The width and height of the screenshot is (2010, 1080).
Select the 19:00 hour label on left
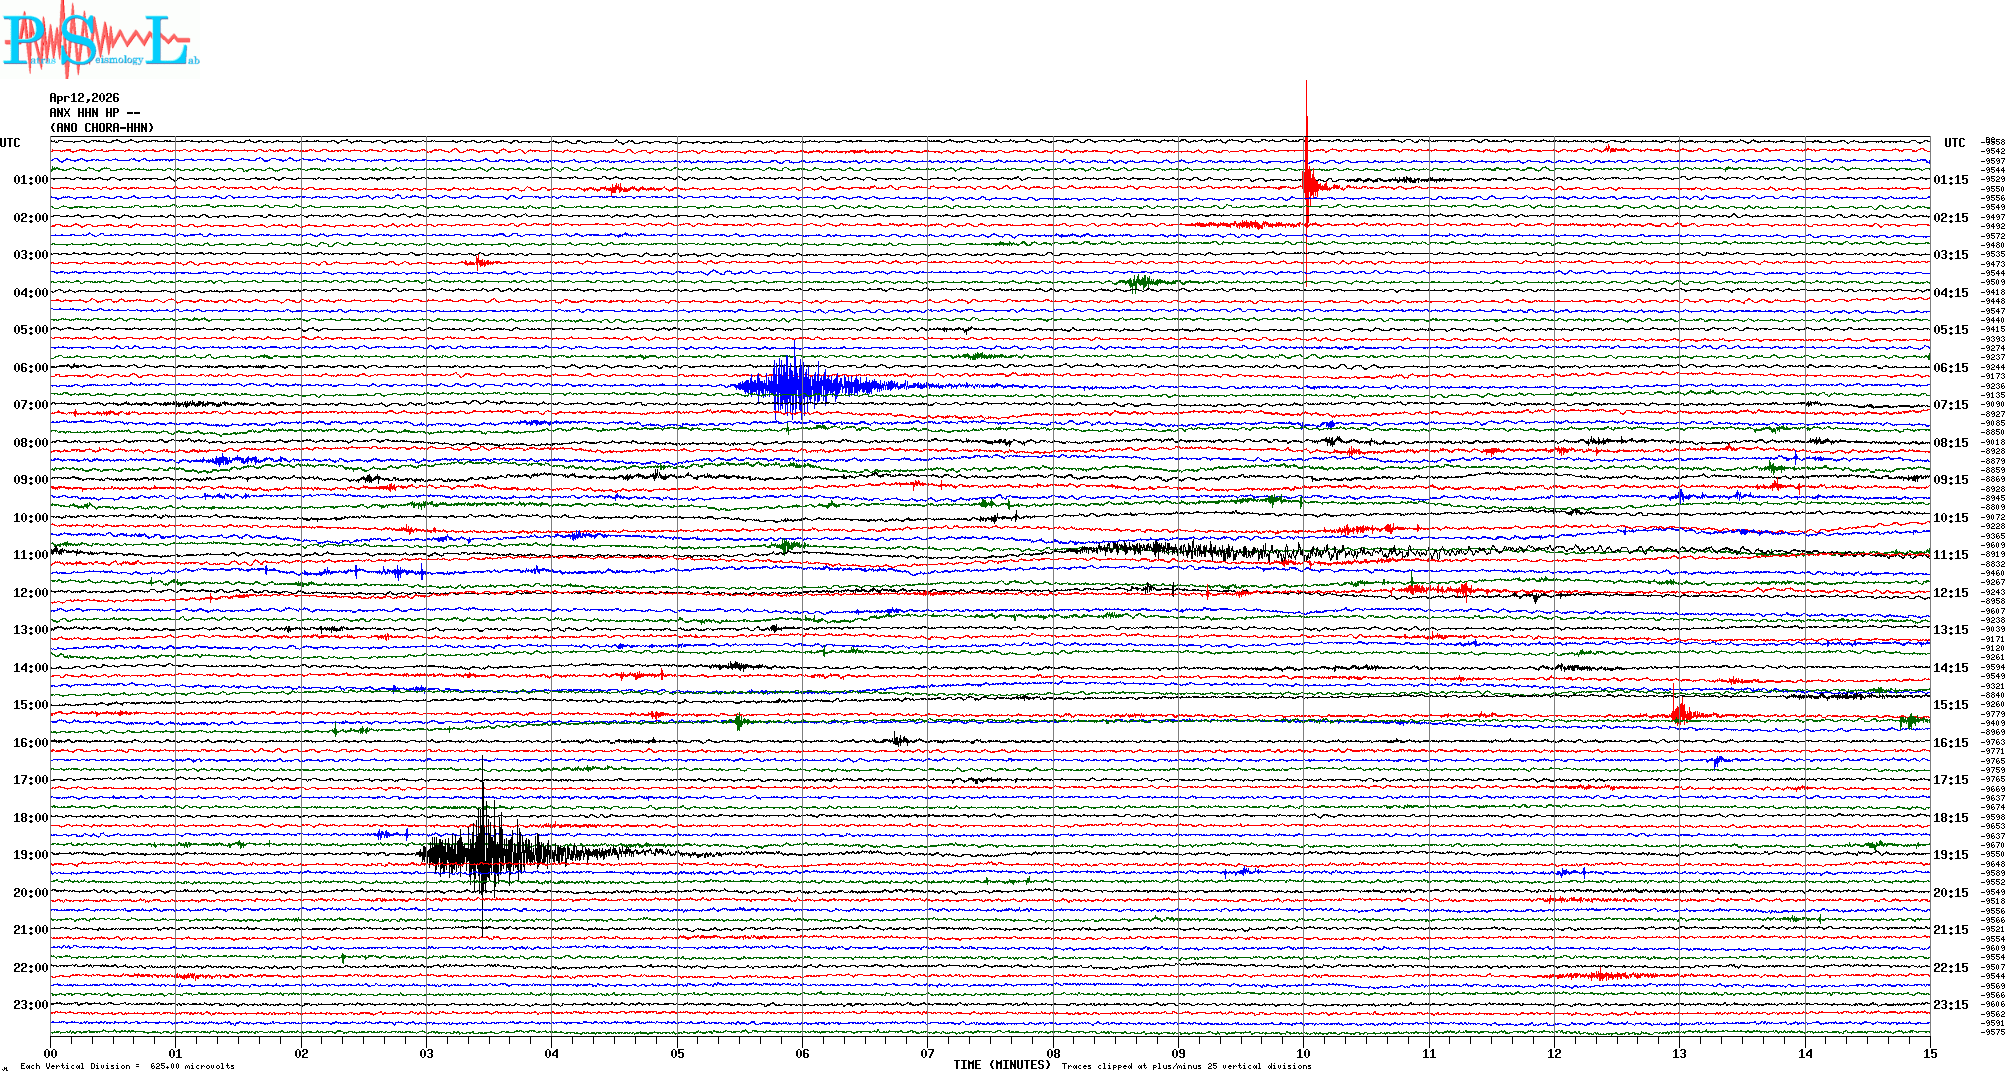[30, 855]
